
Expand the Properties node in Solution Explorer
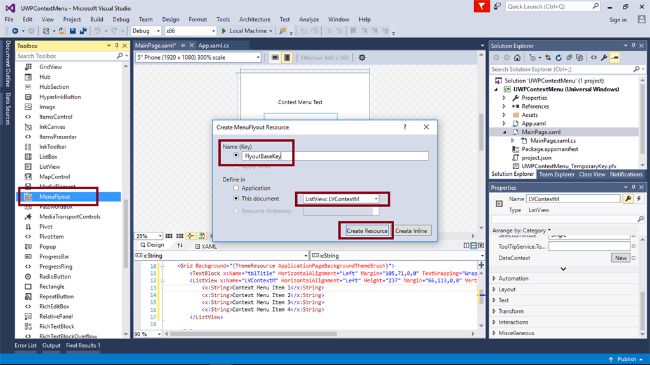(504, 98)
